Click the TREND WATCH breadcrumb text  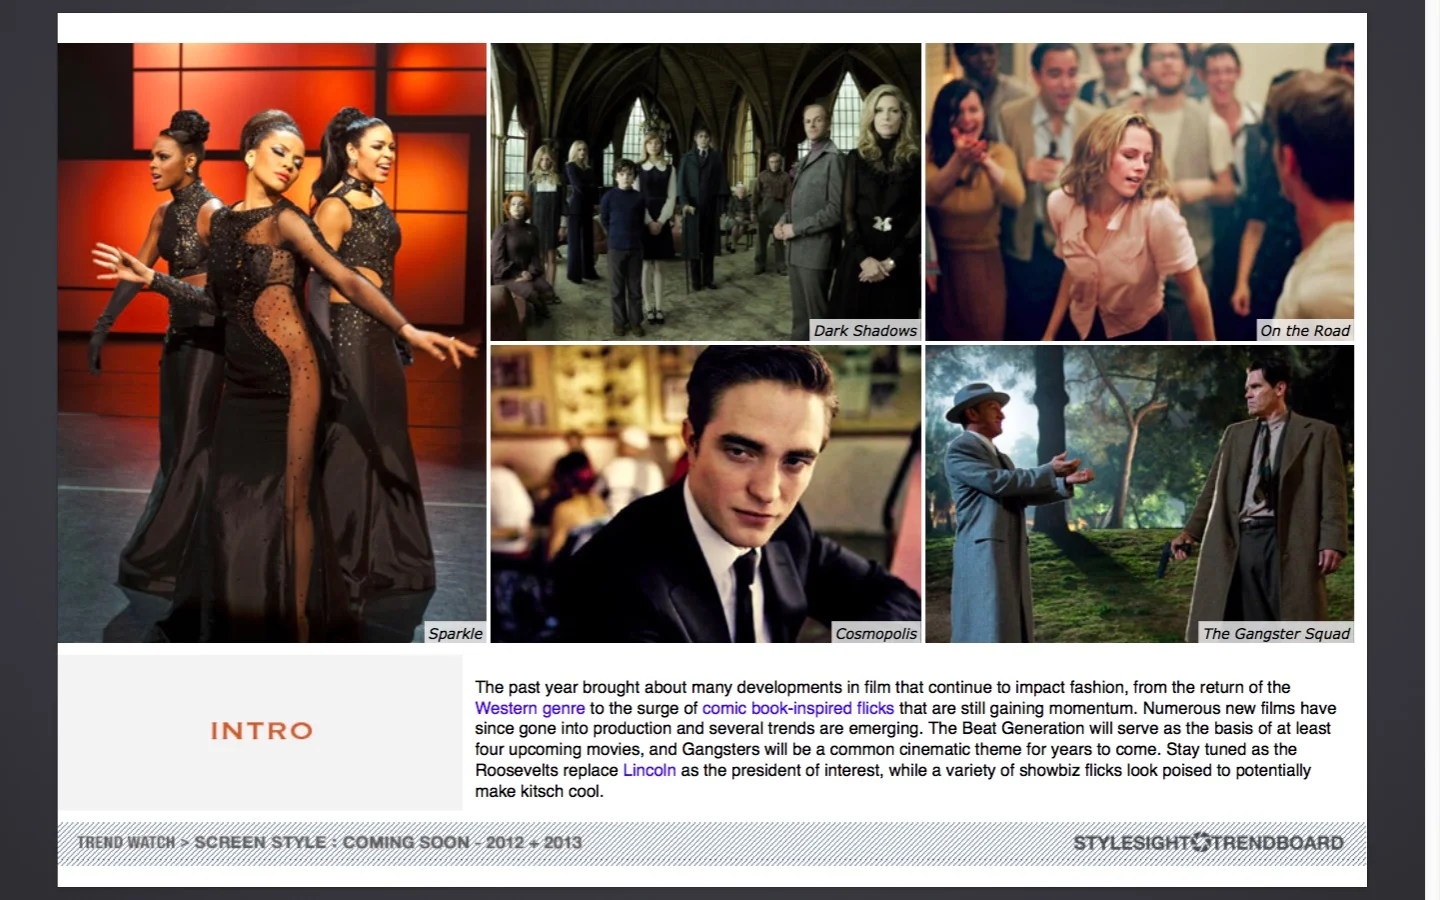[x=126, y=842]
